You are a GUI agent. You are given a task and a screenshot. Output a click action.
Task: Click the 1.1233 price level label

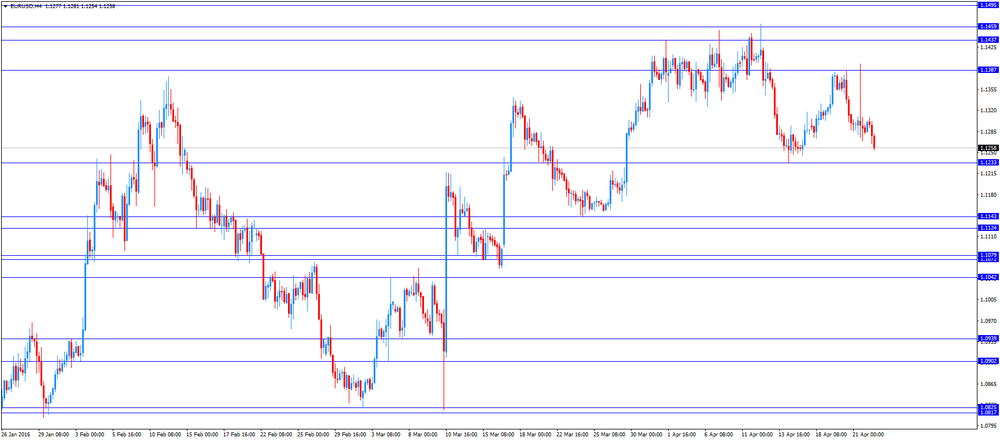[988, 163]
